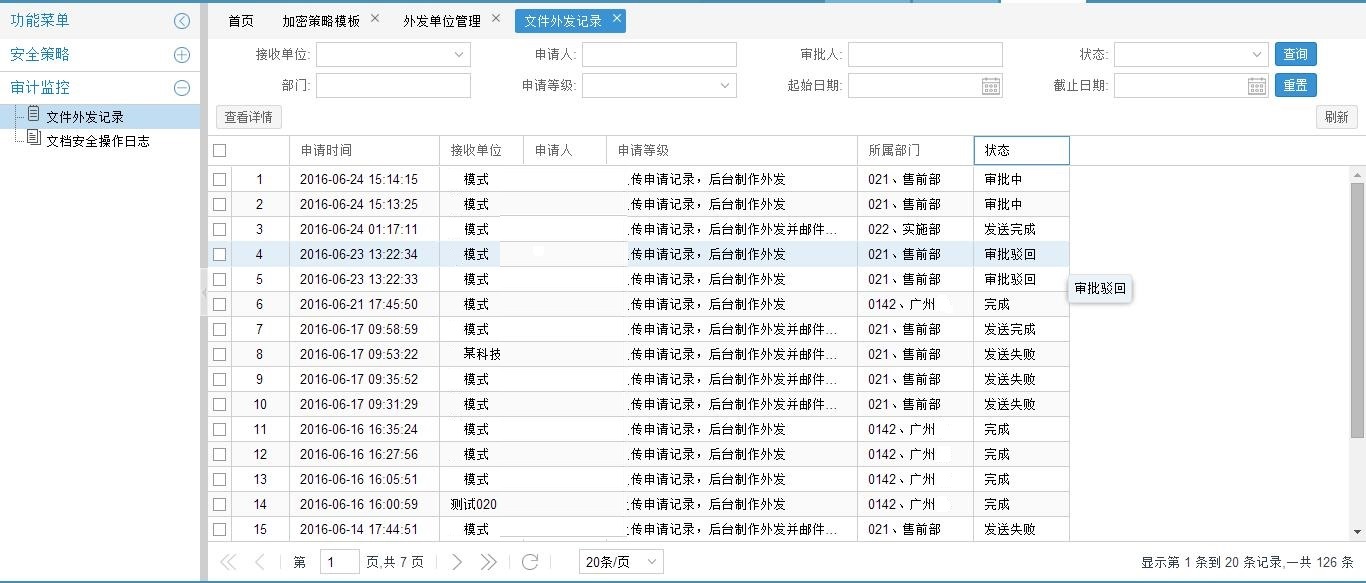
Task: Click inside the page number input field
Action: [x=339, y=562]
